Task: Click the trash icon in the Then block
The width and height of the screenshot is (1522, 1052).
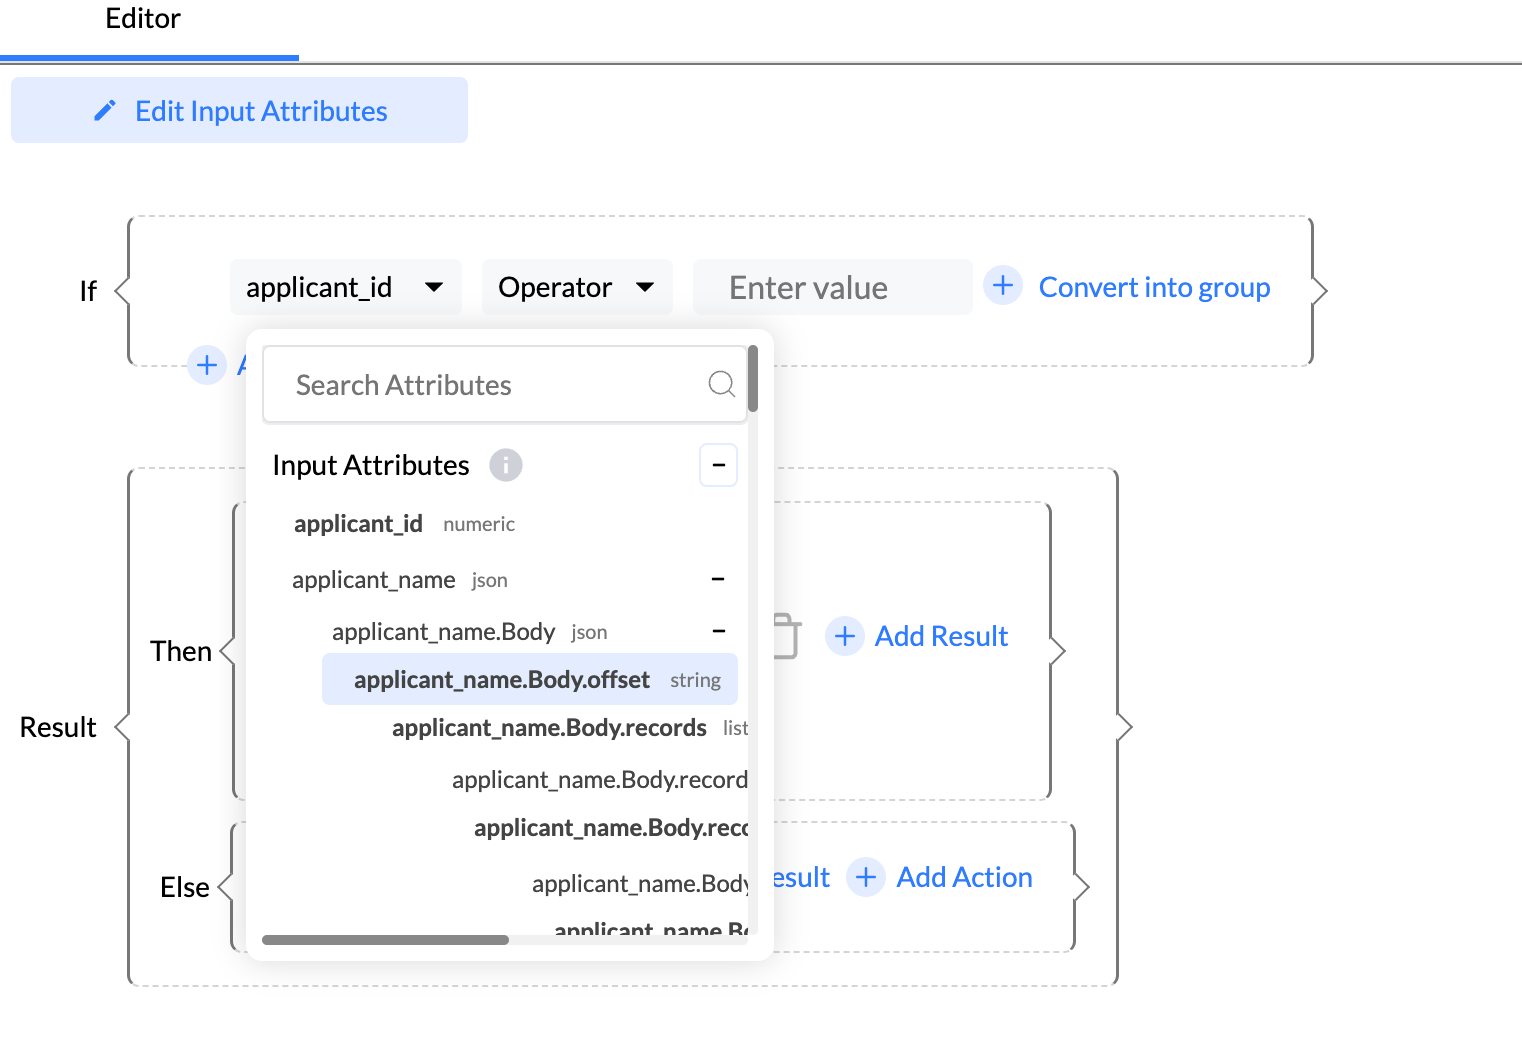Action: (787, 636)
